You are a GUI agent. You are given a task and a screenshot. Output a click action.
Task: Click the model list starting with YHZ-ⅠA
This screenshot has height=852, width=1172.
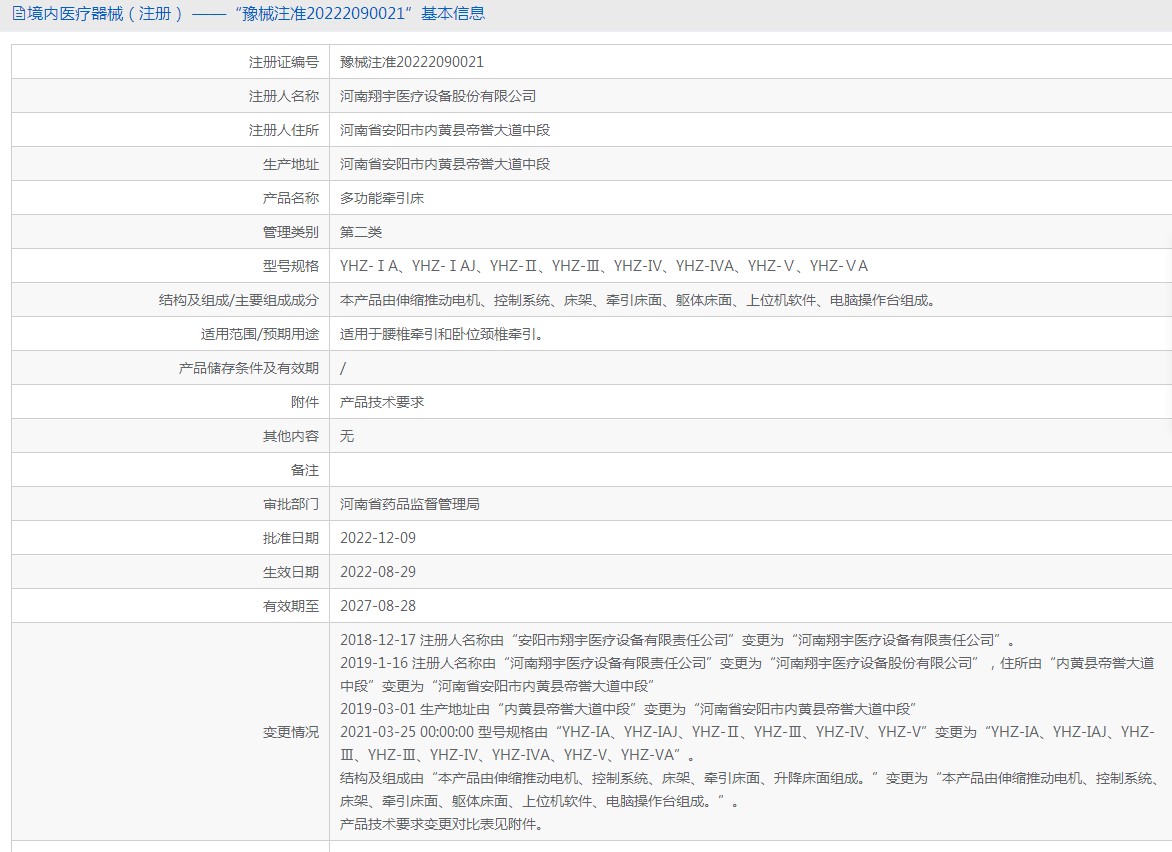pos(604,266)
